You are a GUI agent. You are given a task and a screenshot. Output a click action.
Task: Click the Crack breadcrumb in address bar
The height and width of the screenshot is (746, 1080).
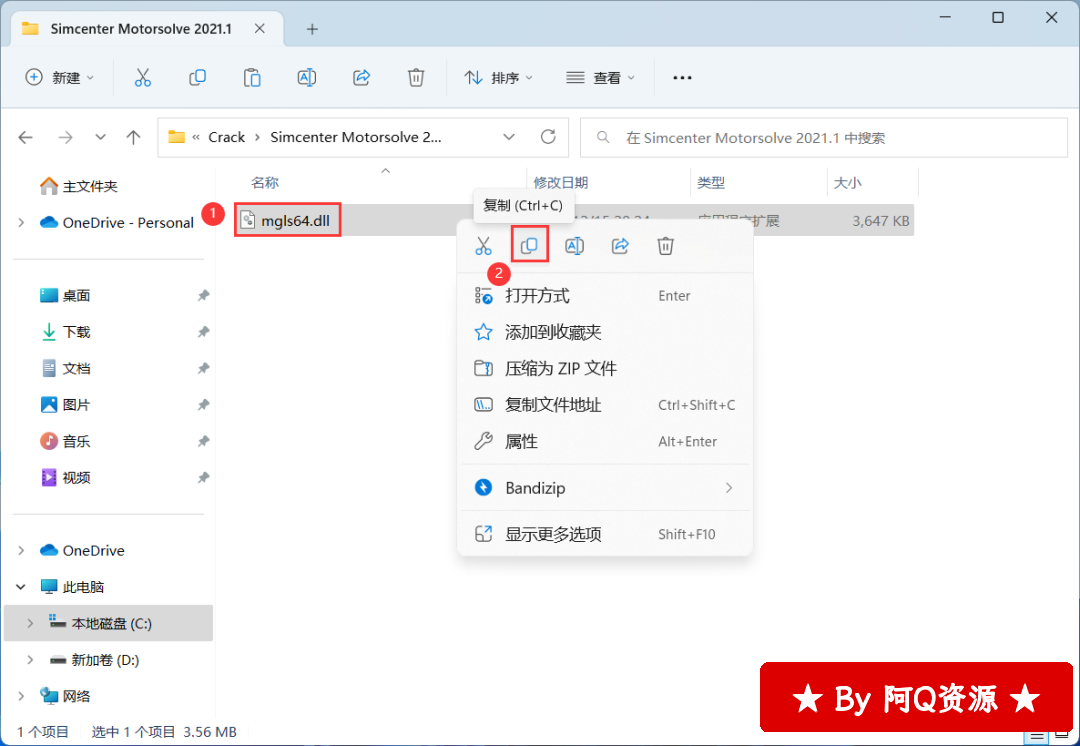coord(227,137)
